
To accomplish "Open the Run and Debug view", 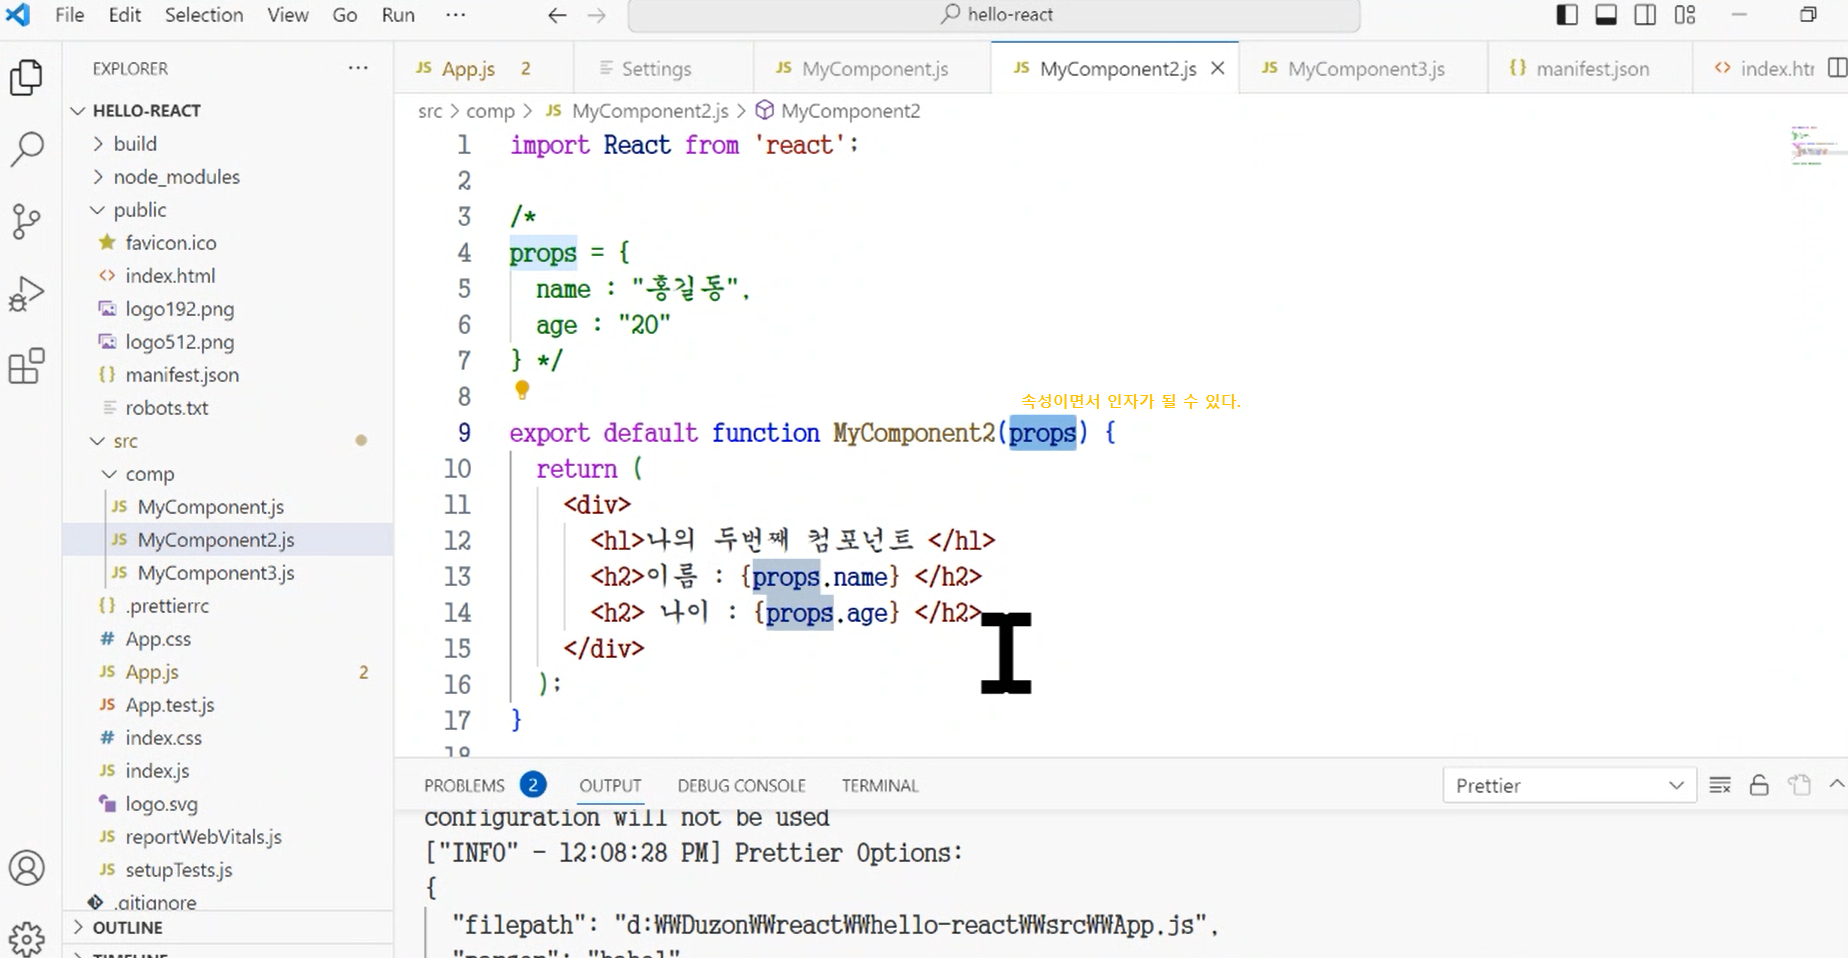I will (26, 294).
